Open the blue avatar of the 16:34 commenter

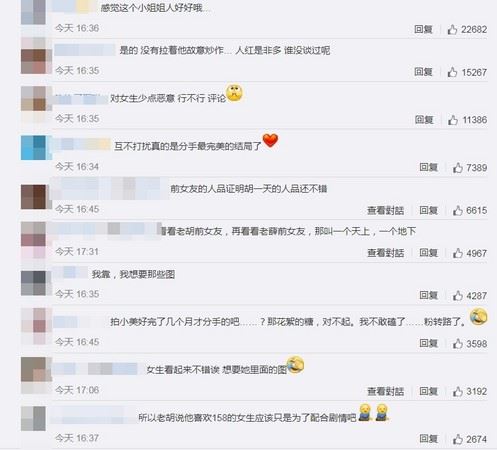tap(35, 148)
